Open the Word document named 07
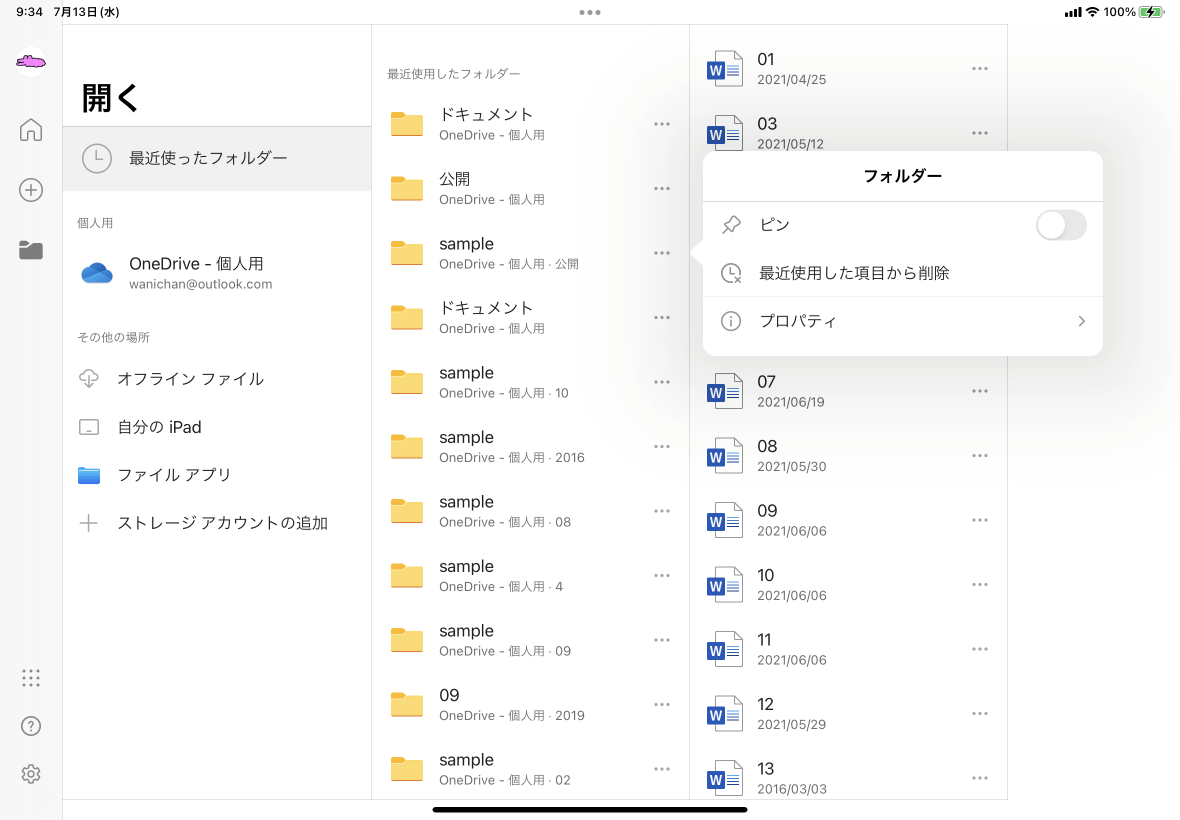Viewport: 1180px width, 820px height. [x=767, y=391]
